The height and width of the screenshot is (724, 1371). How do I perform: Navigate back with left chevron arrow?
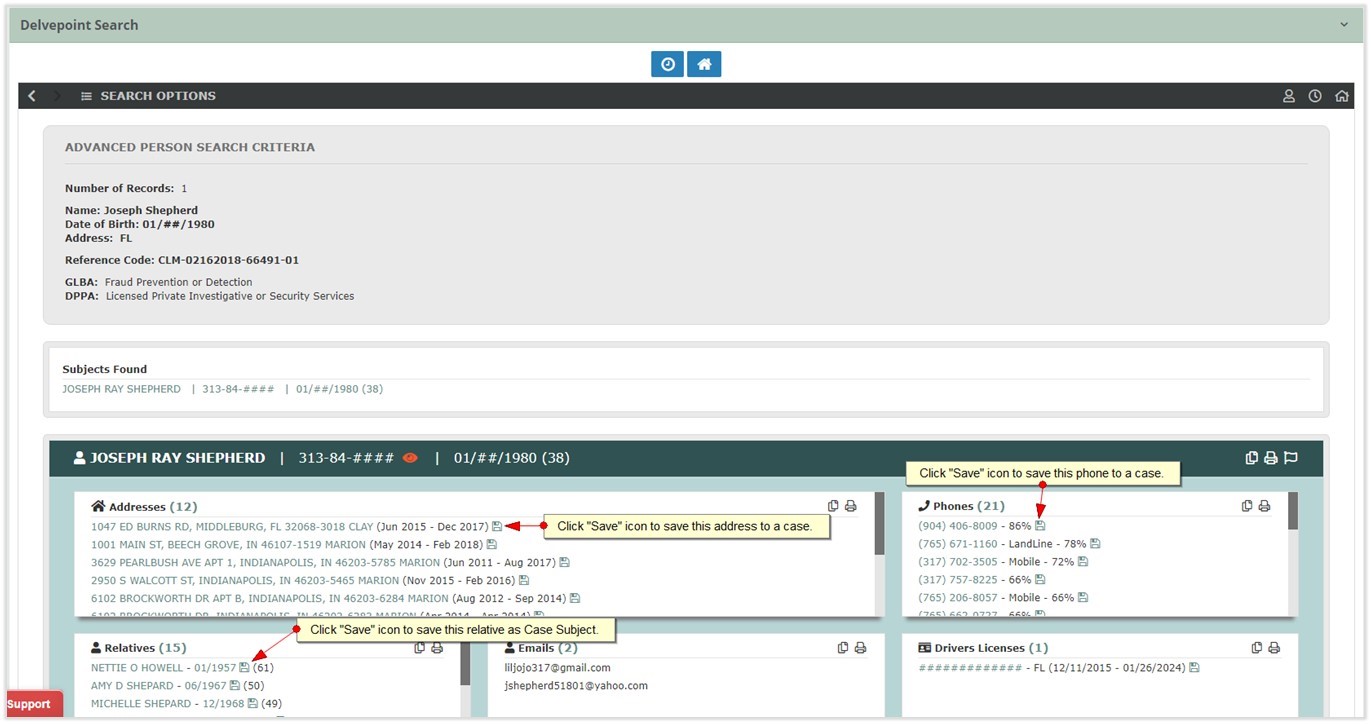pos(32,96)
